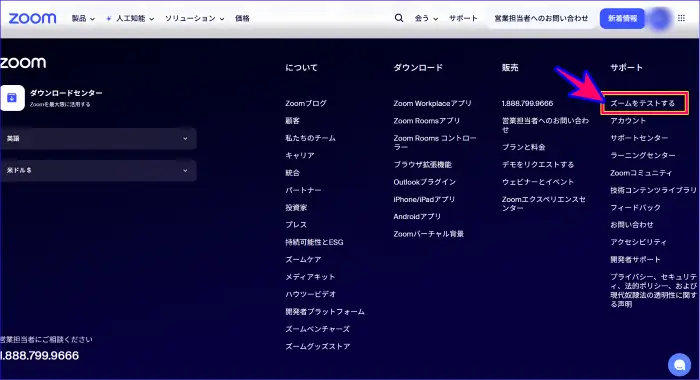Open the アカウント link
This screenshot has width=700, height=380.
(x=628, y=121)
